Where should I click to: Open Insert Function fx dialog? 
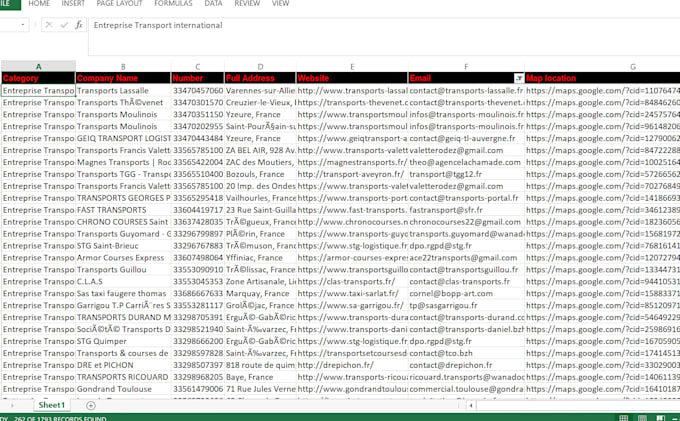tap(78, 25)
